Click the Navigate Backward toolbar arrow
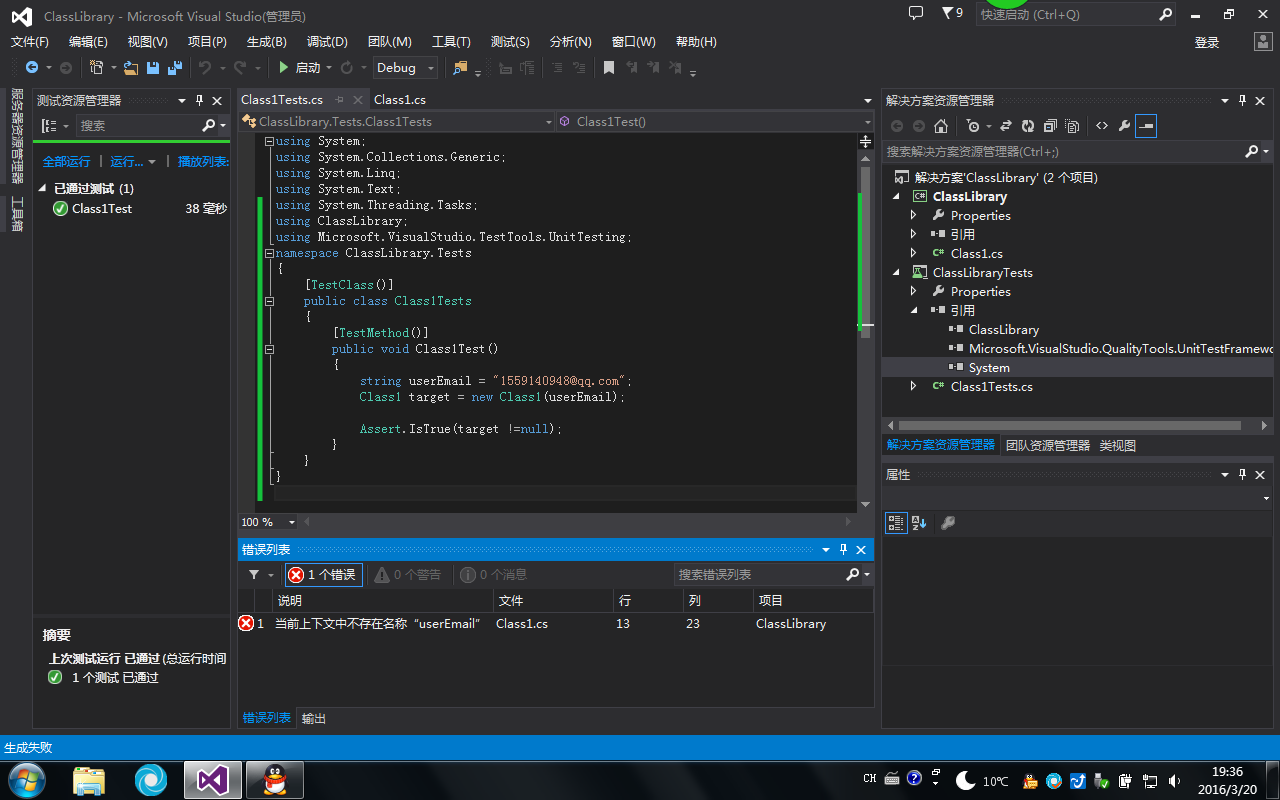1280x800 pixels. point(31,68)
